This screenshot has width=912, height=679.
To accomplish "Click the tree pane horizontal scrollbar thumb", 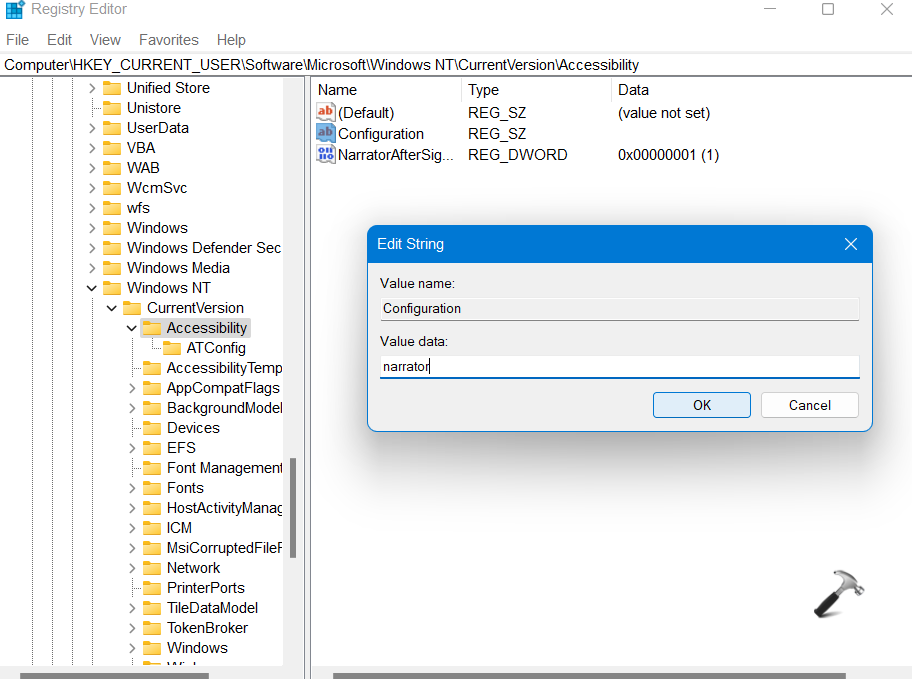I will point(114,676).
